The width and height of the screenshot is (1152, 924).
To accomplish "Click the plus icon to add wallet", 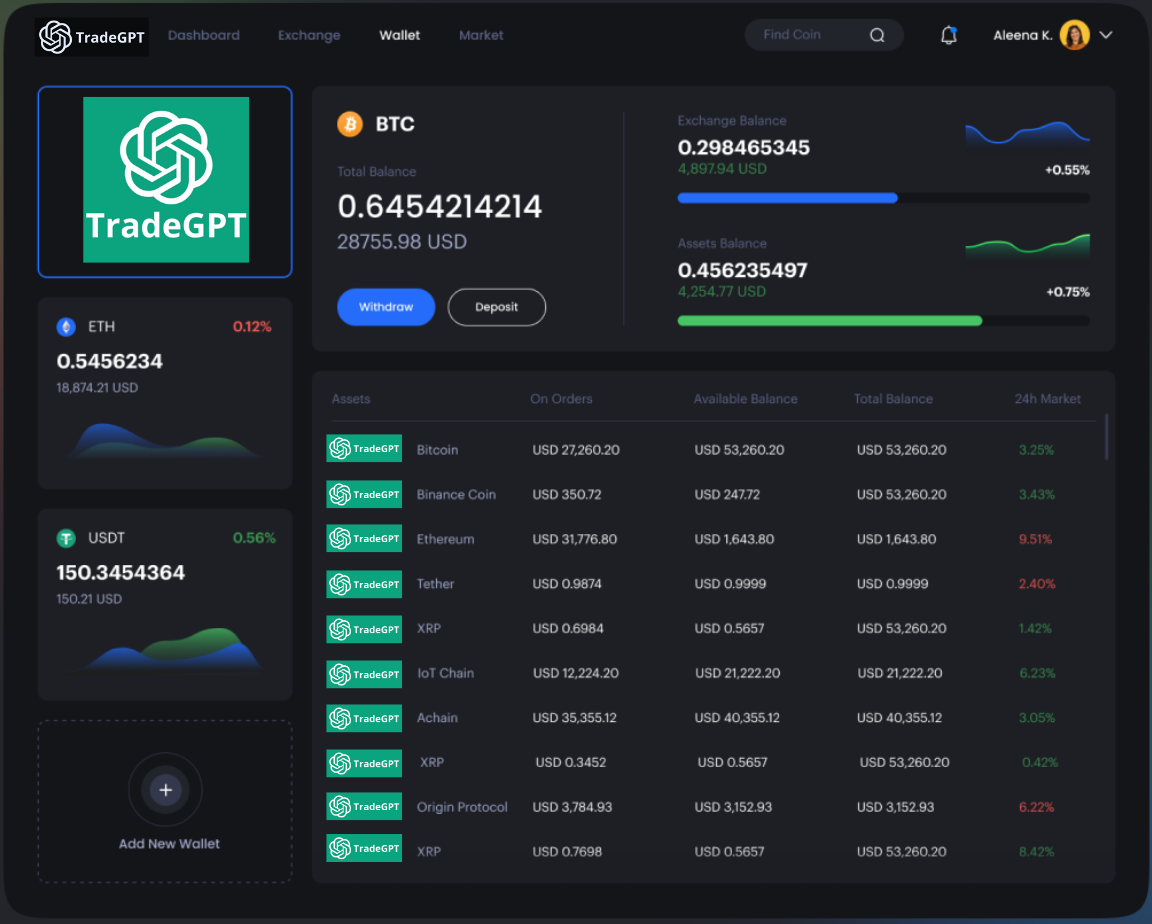I will pyautogui.click(x=166, y=790).
